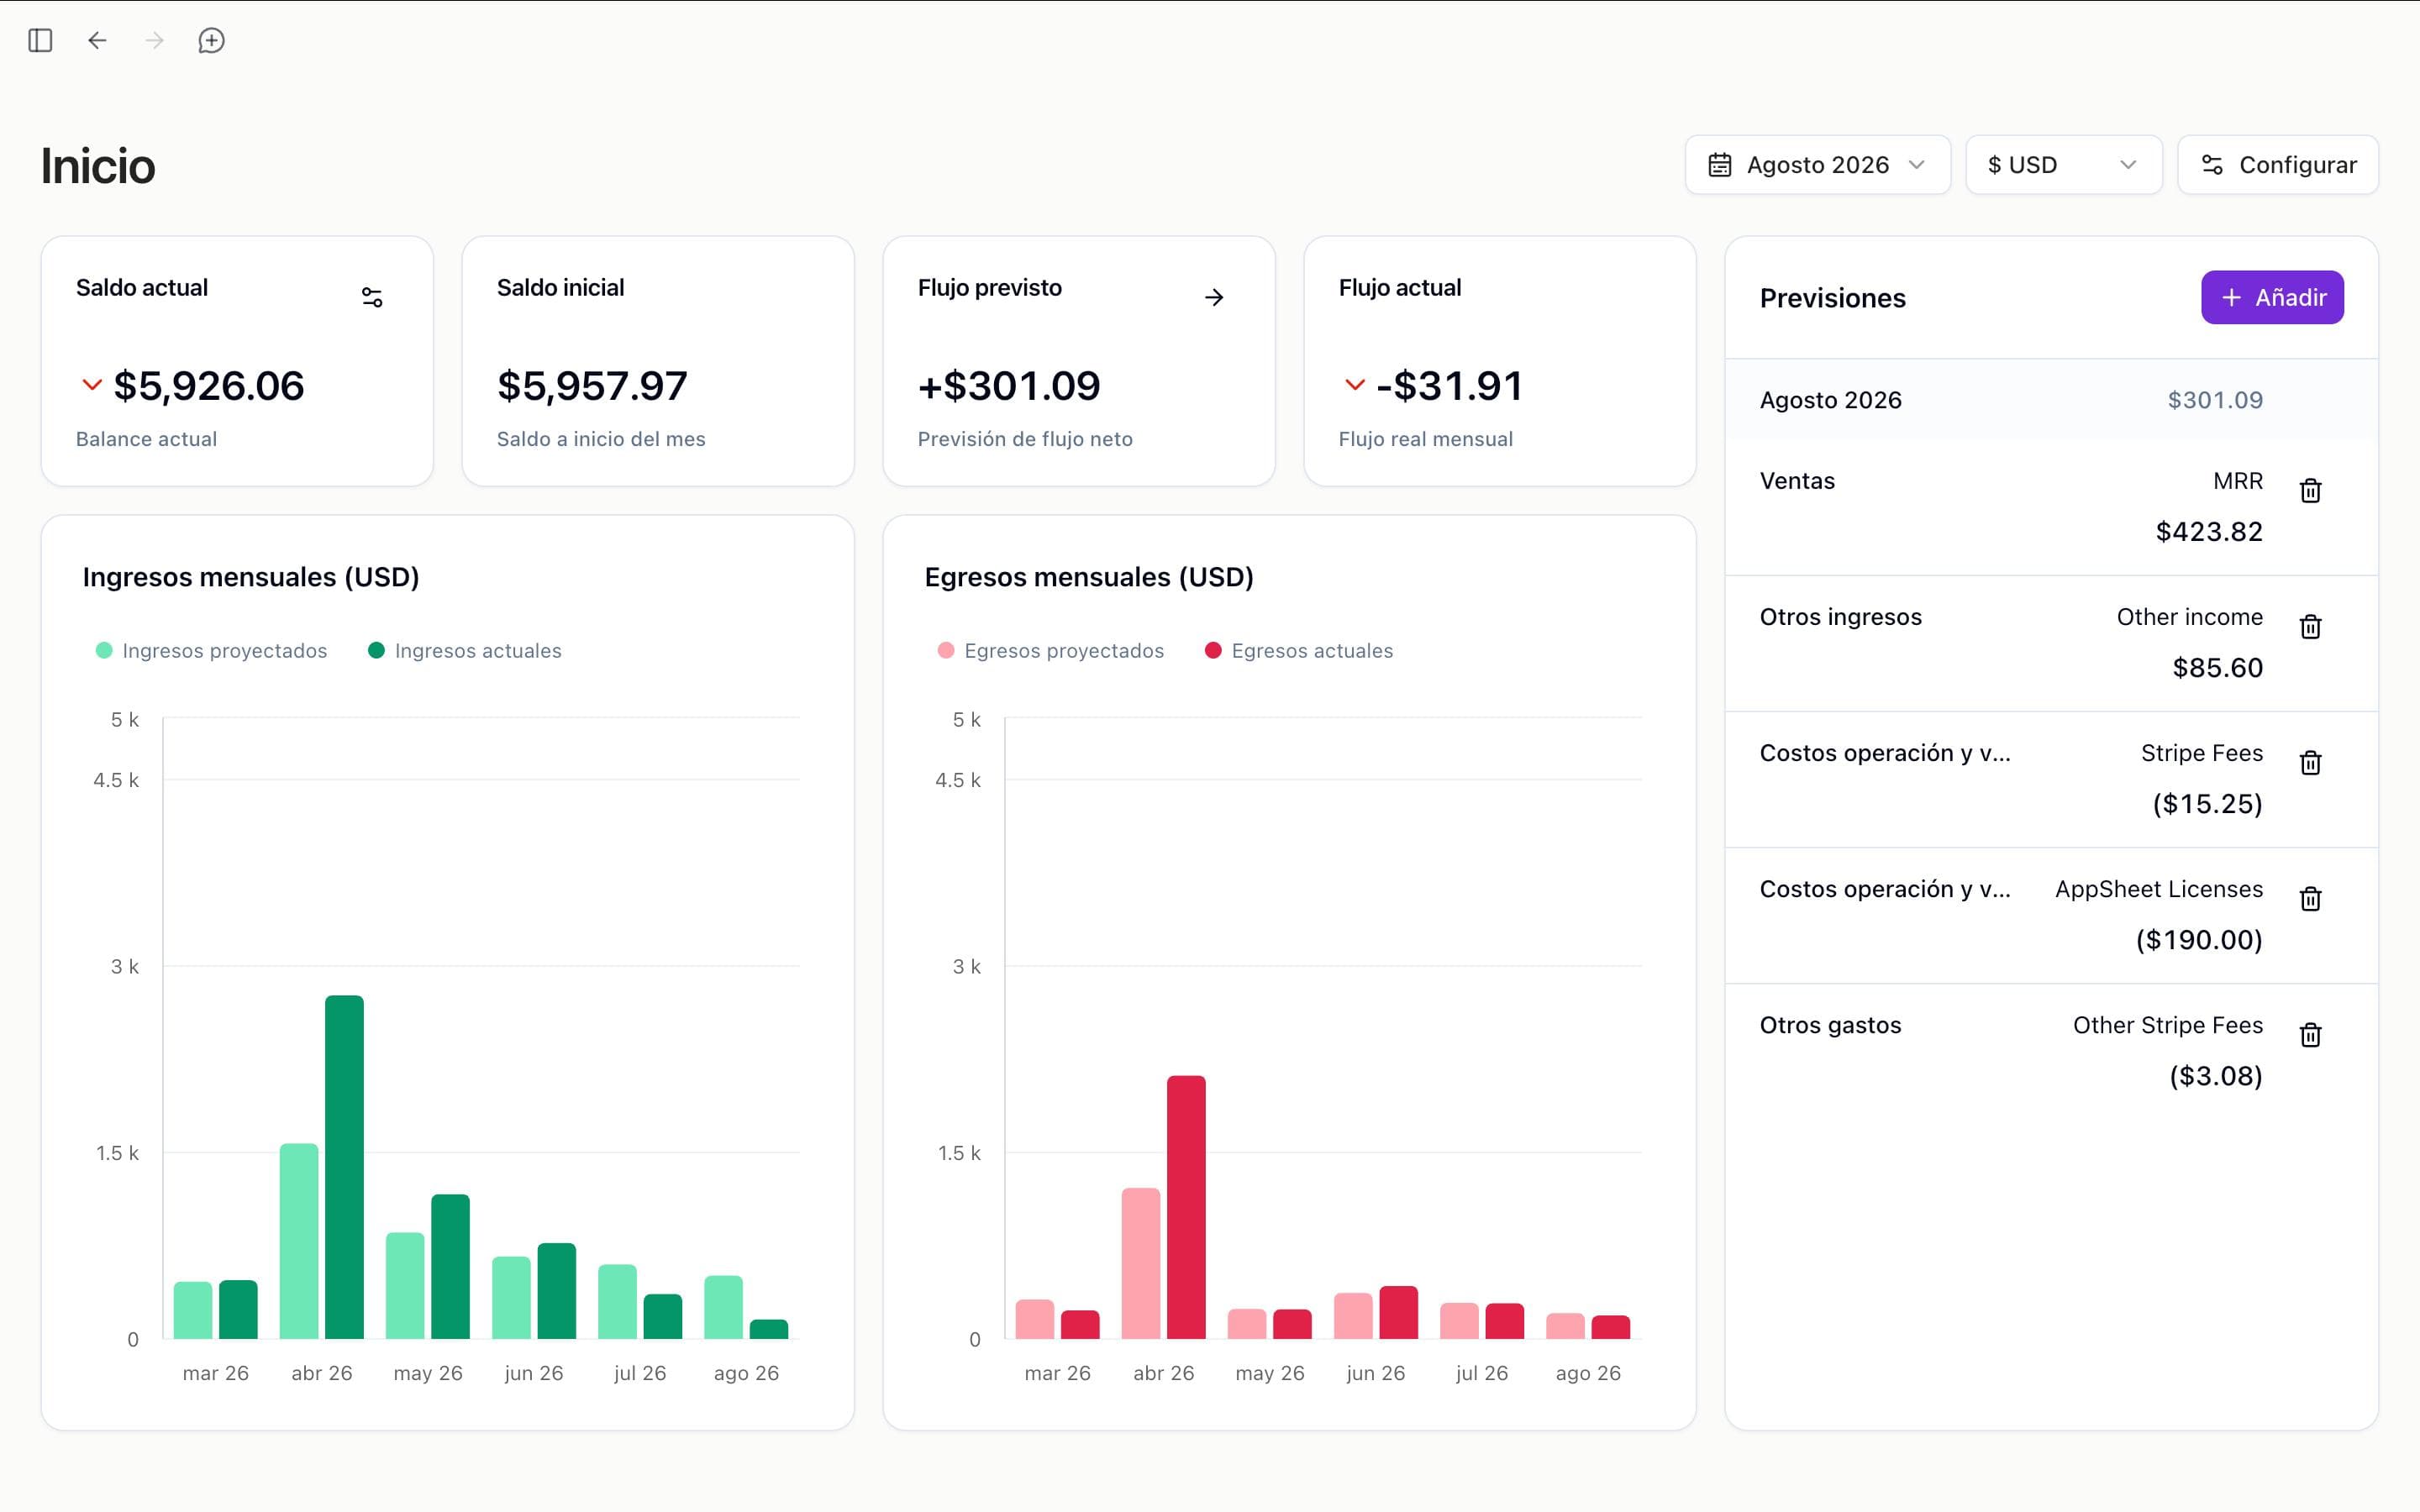Open the $ USD currency dropdown
The image size is (2420, 1512).
pyautogui.click(x=2063, y=165)
